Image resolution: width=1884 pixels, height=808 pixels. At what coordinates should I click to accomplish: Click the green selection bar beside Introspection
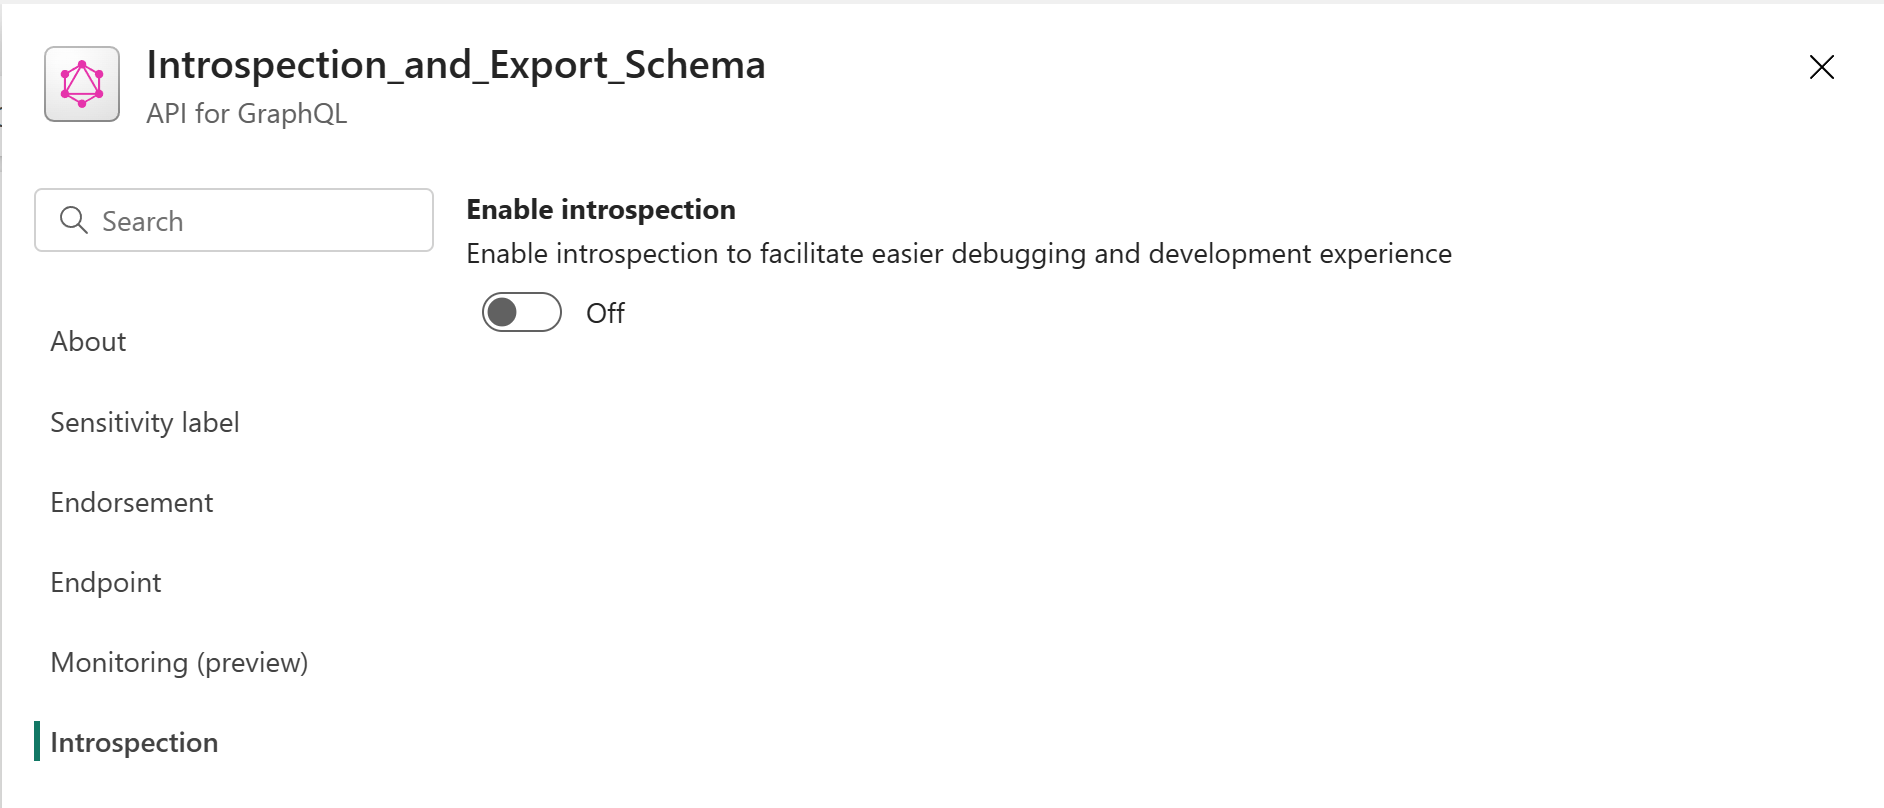click(x=37, y=741)
